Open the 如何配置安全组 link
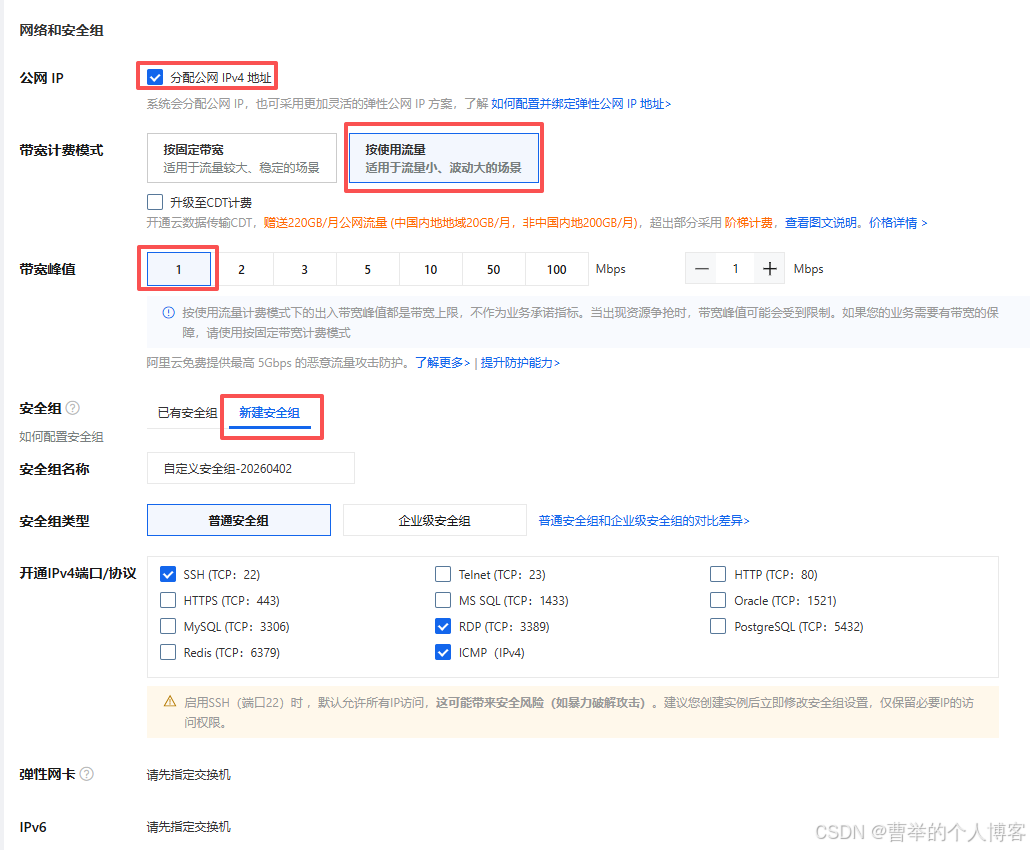 (61, 437)
